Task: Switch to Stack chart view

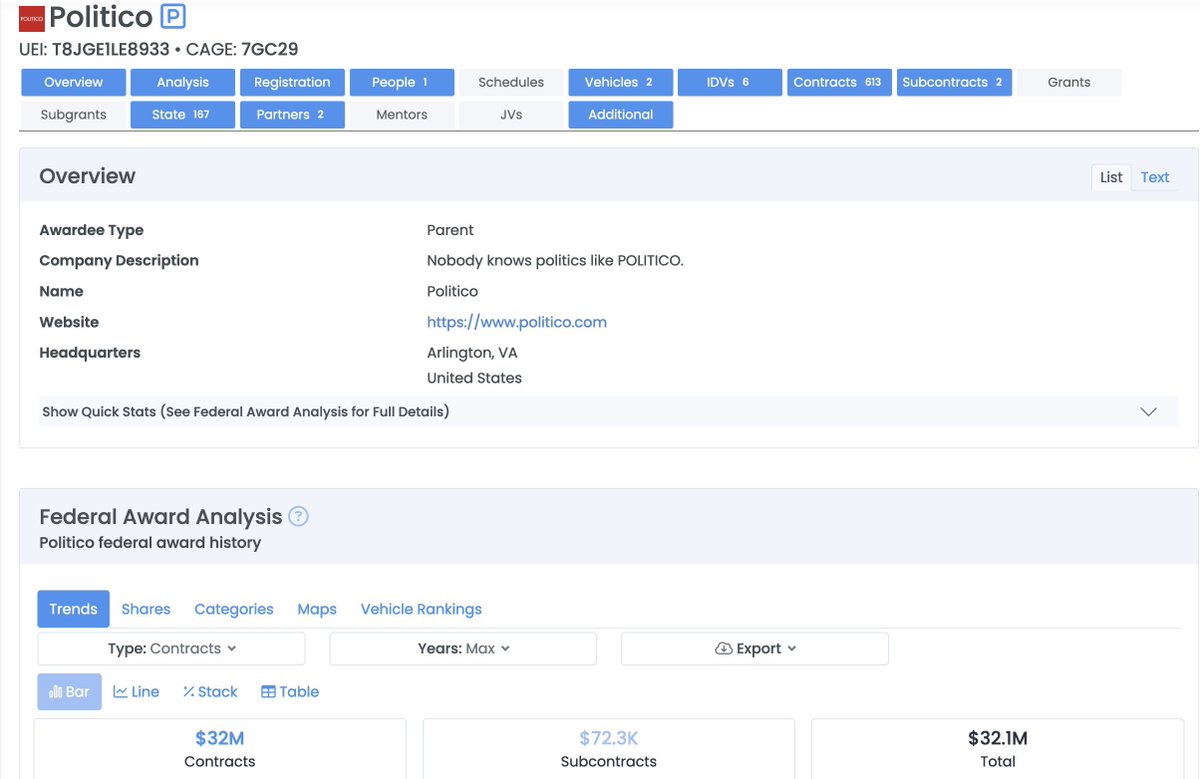Action: [210, 691]
